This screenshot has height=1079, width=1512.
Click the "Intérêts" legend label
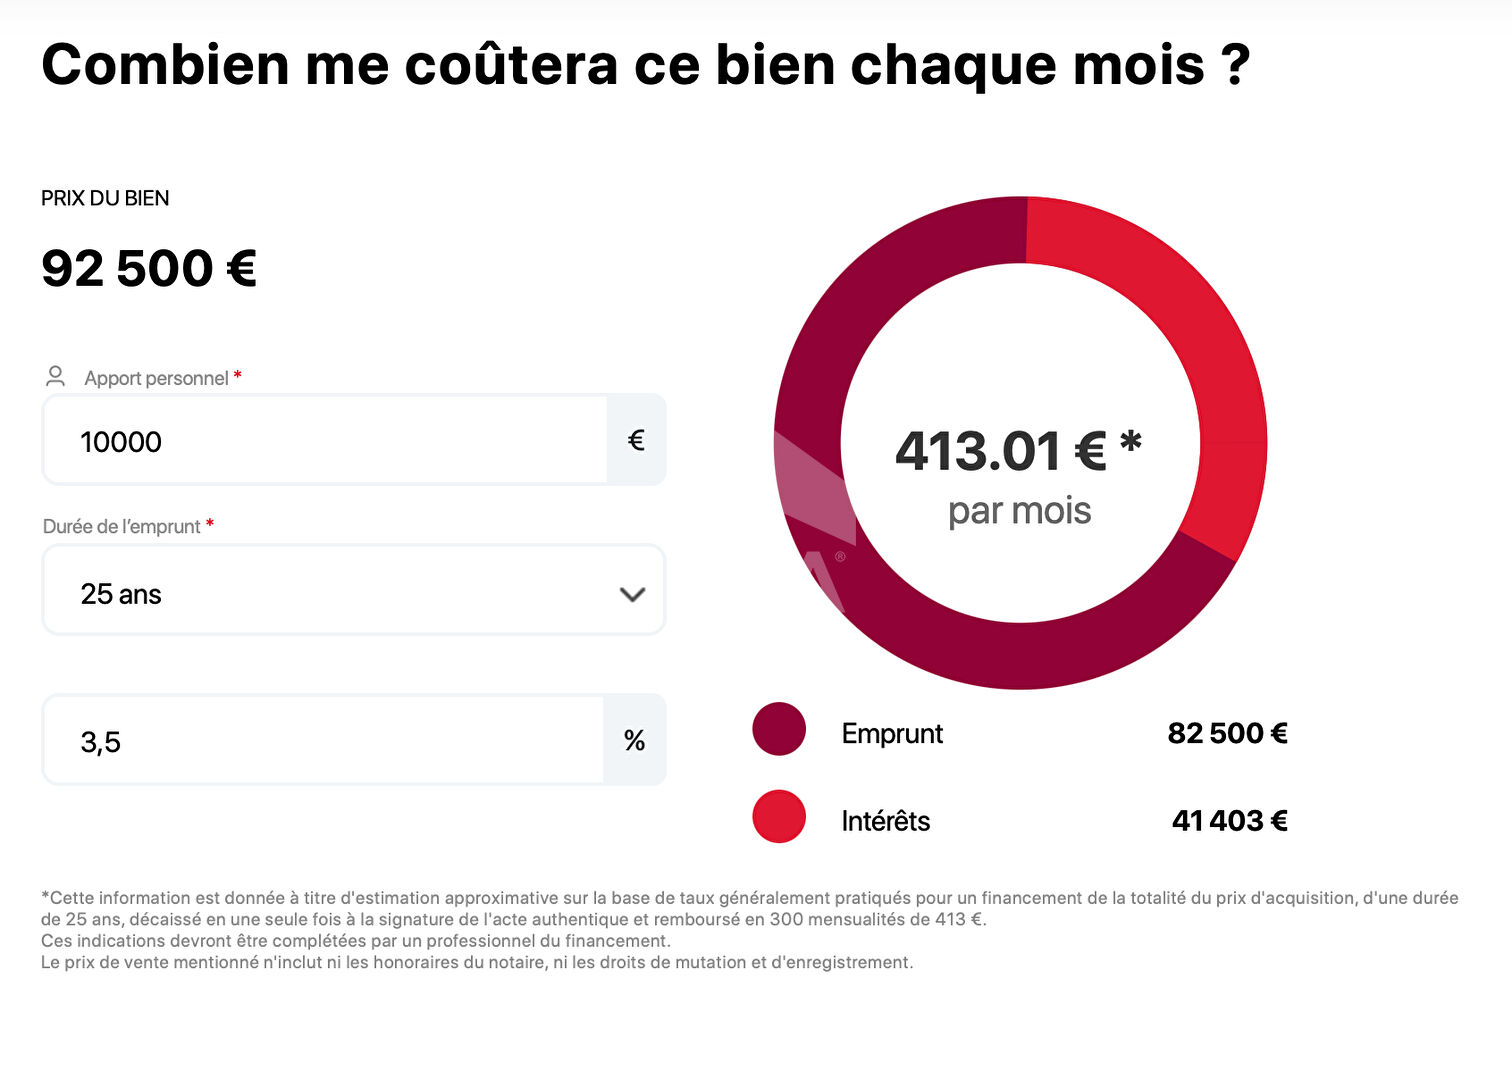pos(885,821)
